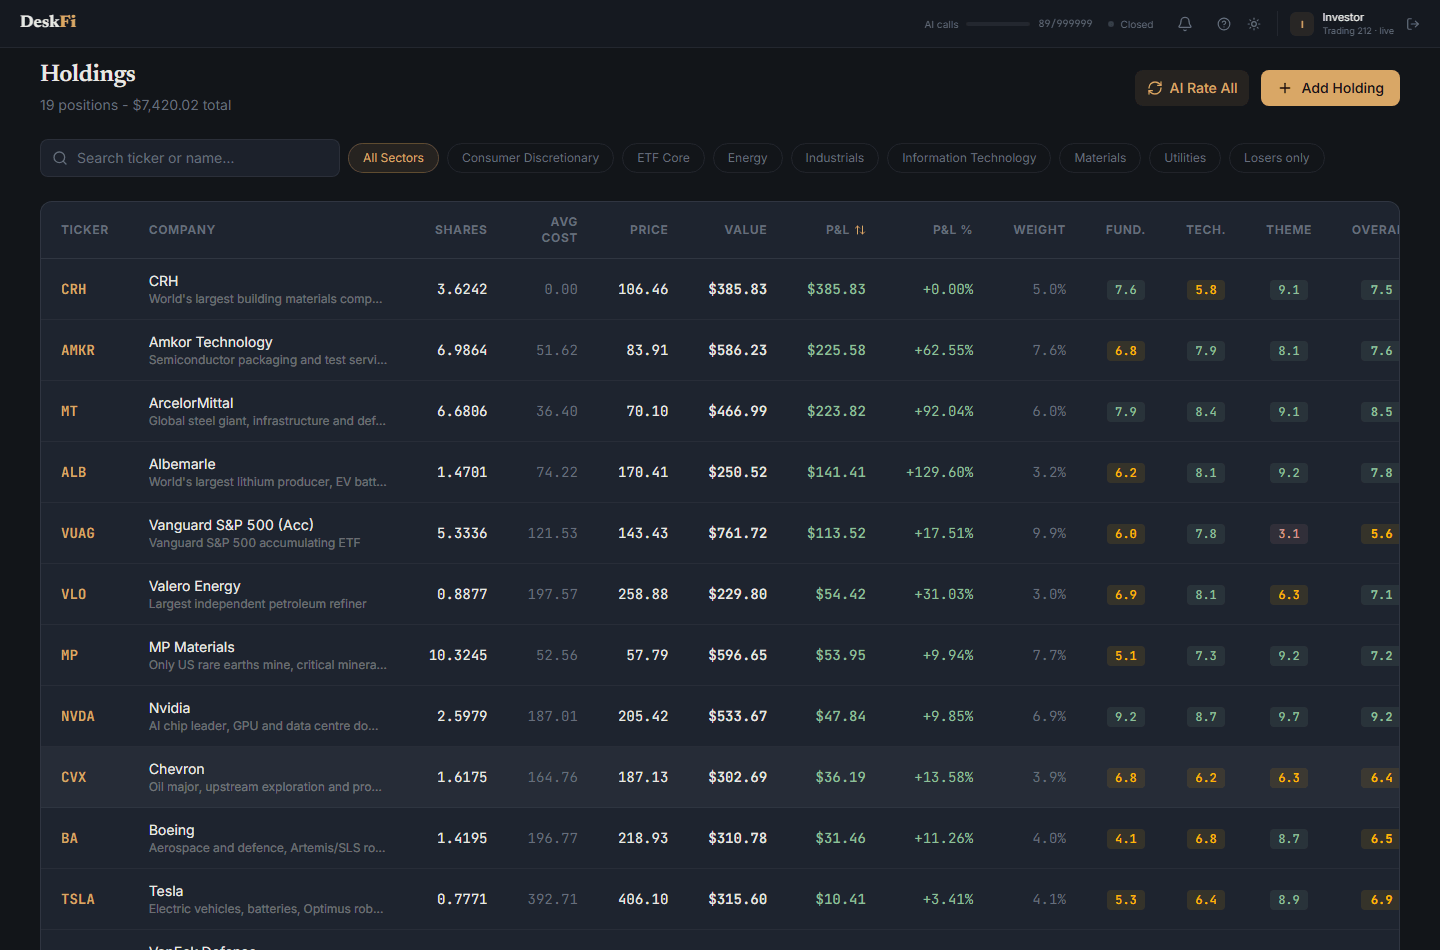The image size is (1440, 950).
Task: Click the Holdings page heading
Action: (x=88, y=74)
